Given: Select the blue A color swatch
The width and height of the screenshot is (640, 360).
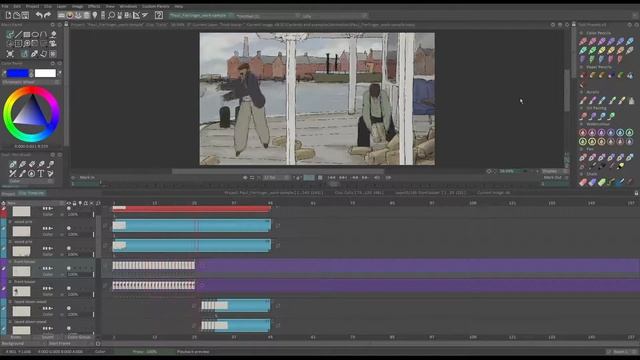Looking at the screenshot, I should [x=18, y=73].
